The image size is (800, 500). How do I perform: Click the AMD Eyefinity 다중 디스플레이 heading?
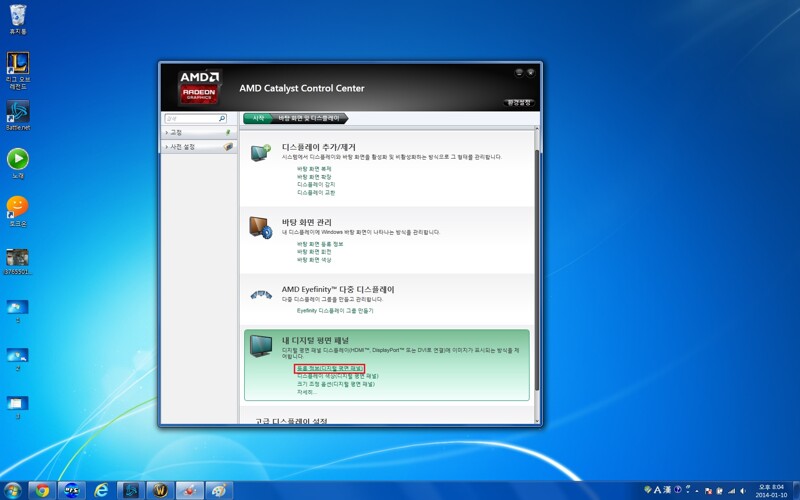(338, 289)
